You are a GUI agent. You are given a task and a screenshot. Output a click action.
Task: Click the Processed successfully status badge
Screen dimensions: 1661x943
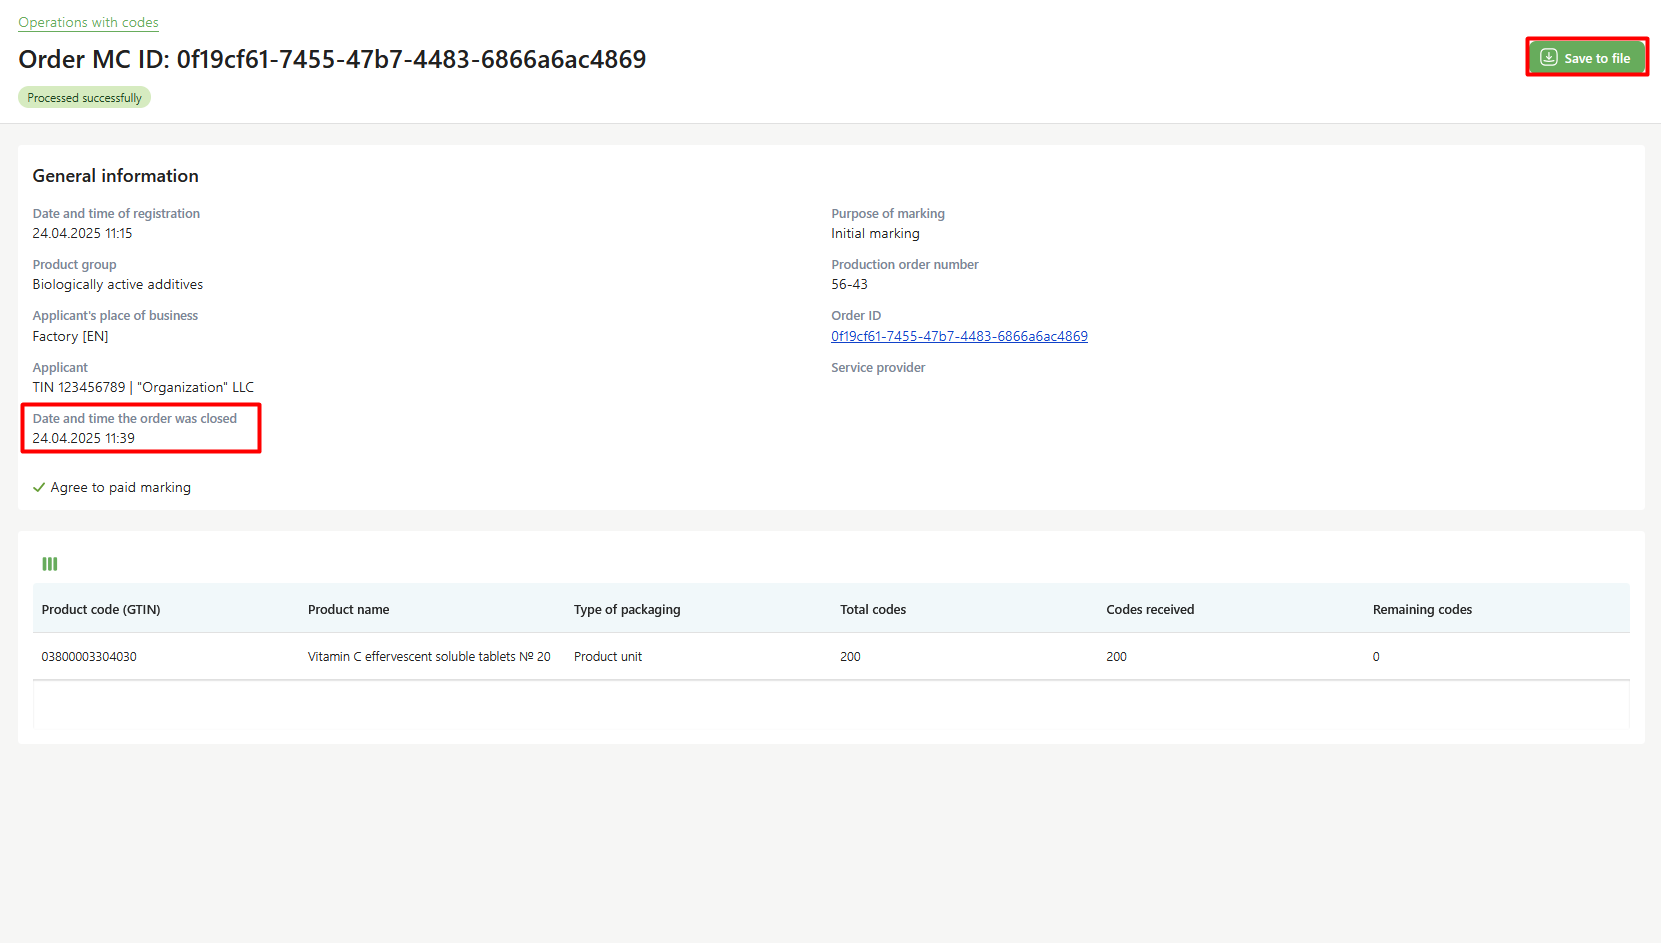click(84, 97)
